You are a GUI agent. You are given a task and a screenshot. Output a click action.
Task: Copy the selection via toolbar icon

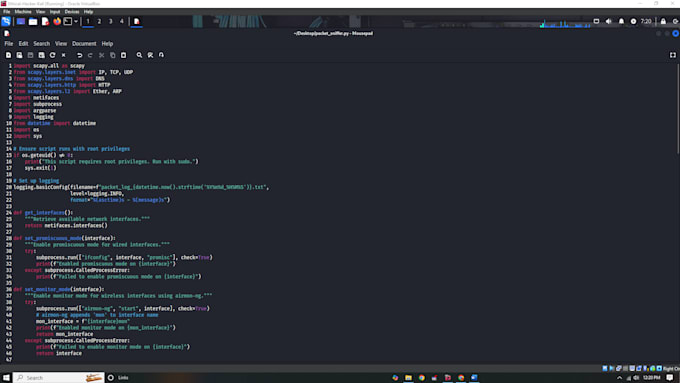click(x=112, y=55)
